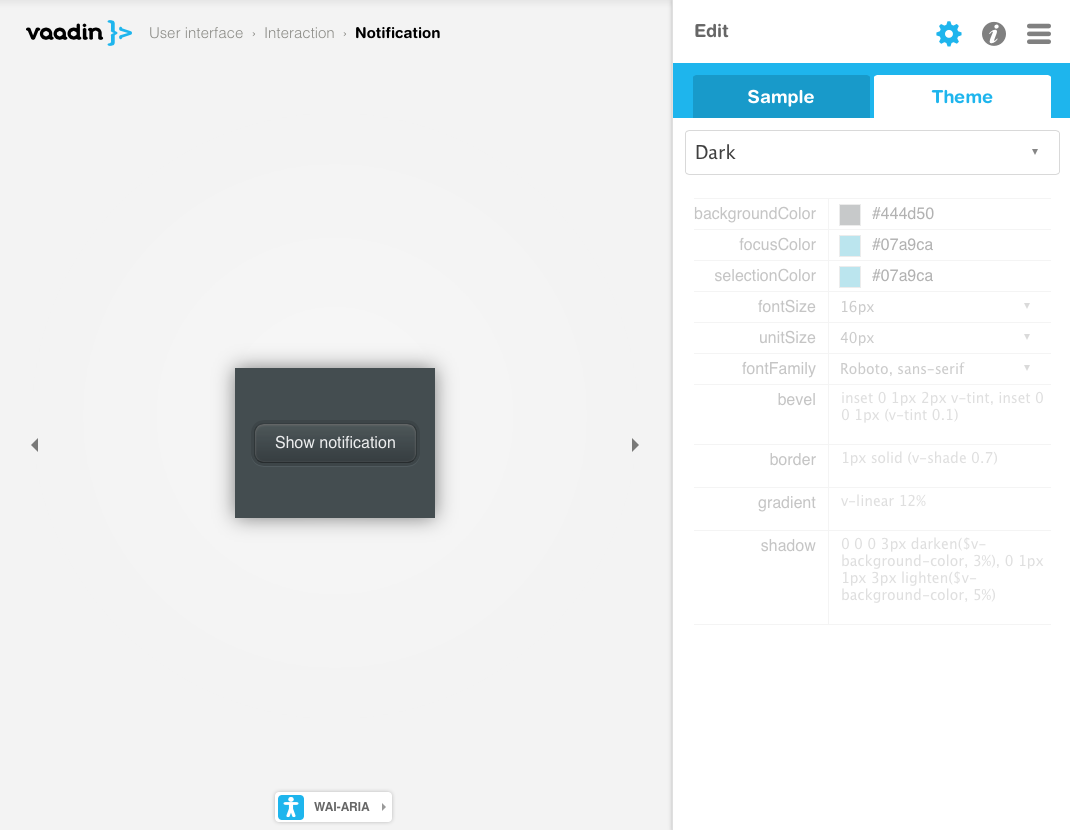Click the Vaadin logo
1070x830 pixels.
(78, 33)
